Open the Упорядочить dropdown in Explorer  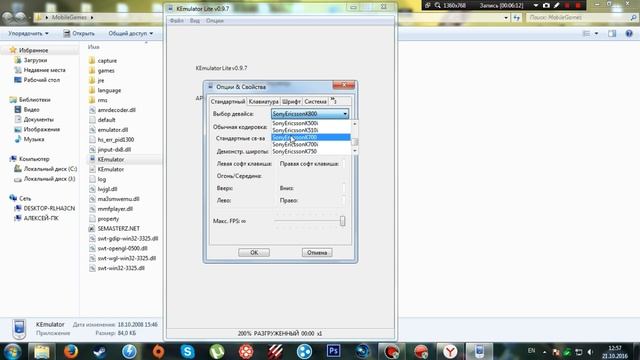tap(29, 33)
